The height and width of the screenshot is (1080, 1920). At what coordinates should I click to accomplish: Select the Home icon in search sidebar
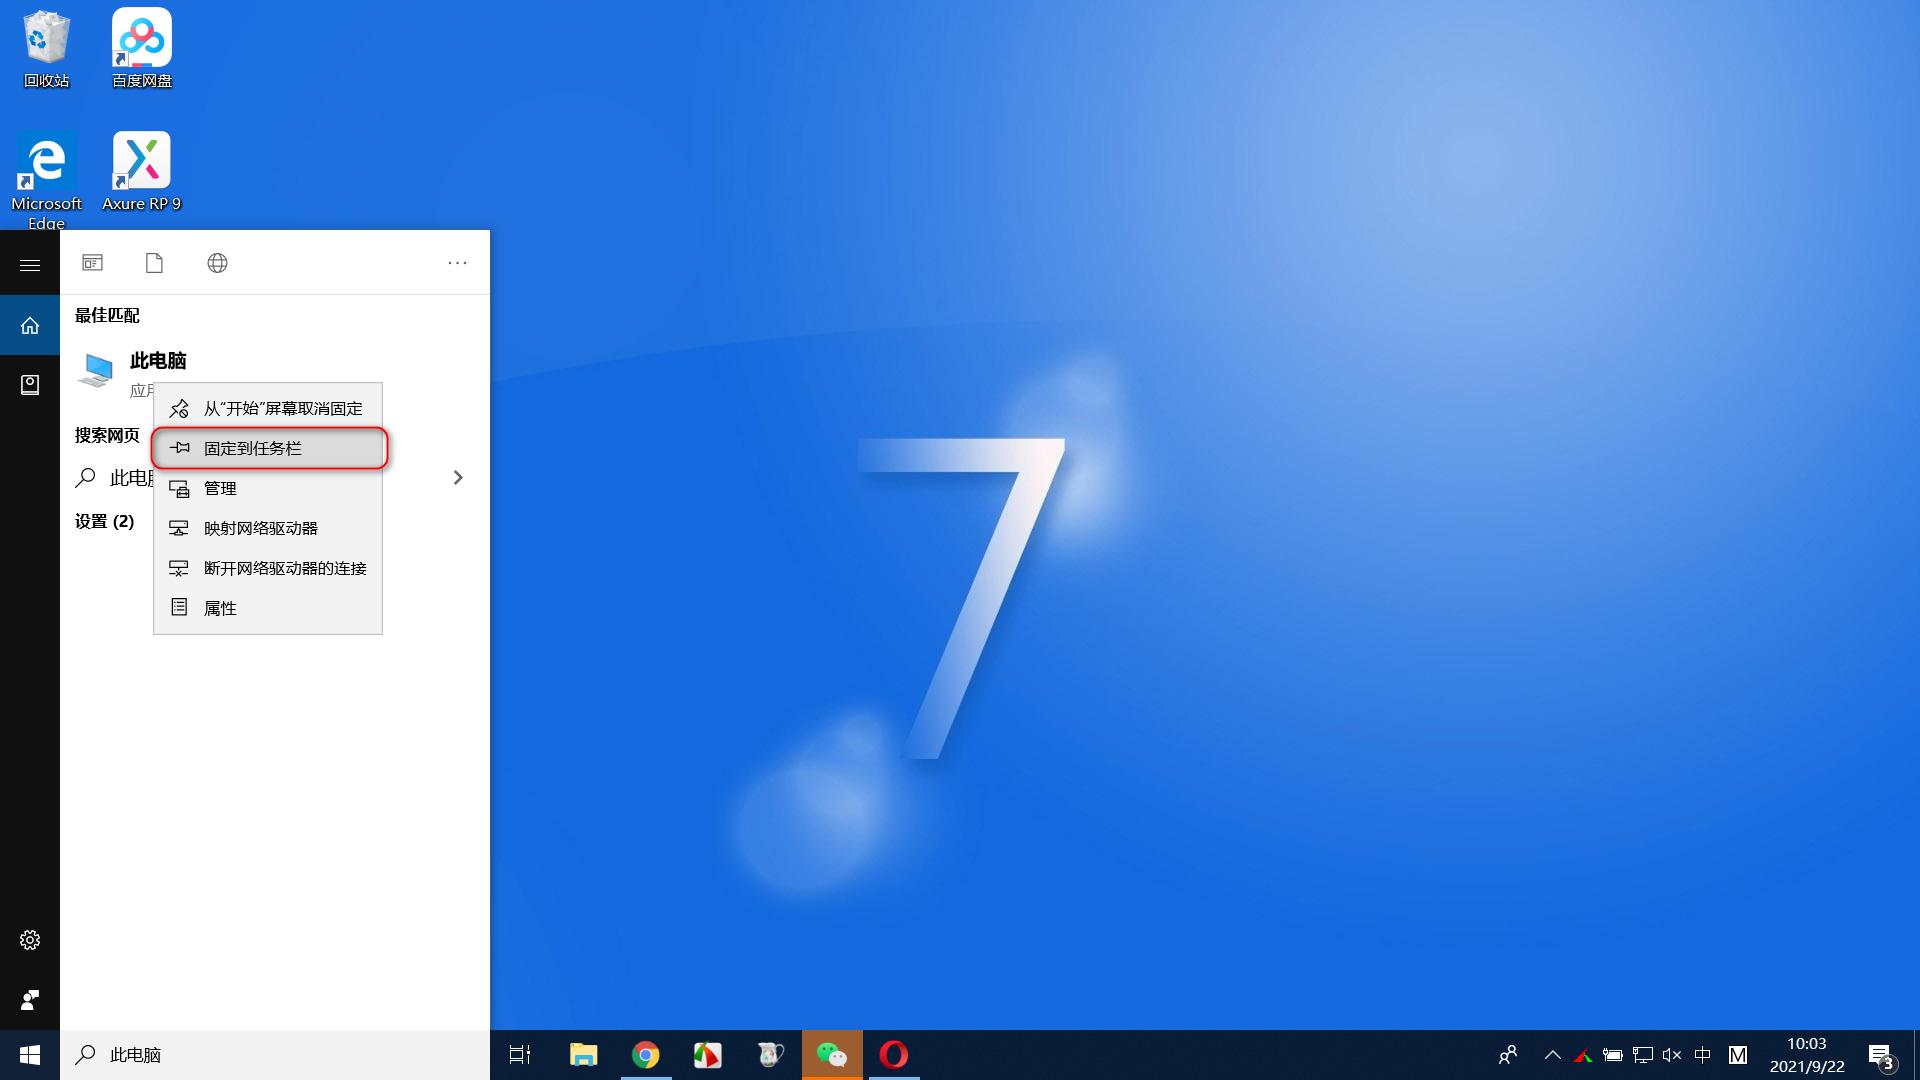(x=30, y=325)
